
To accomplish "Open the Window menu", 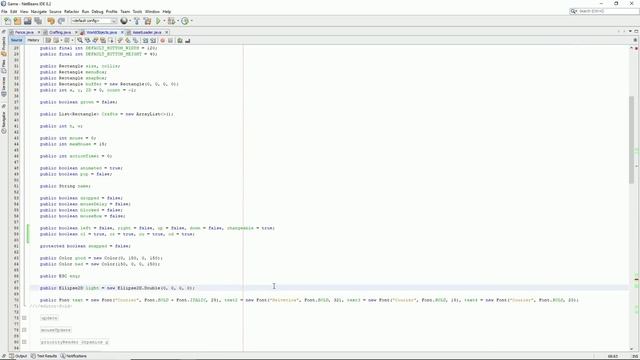I will coord(152,11).
